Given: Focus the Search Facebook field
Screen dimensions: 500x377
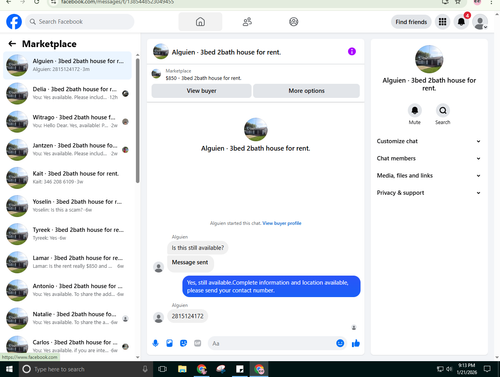Looking at the screenshot, I should (80, 22).
